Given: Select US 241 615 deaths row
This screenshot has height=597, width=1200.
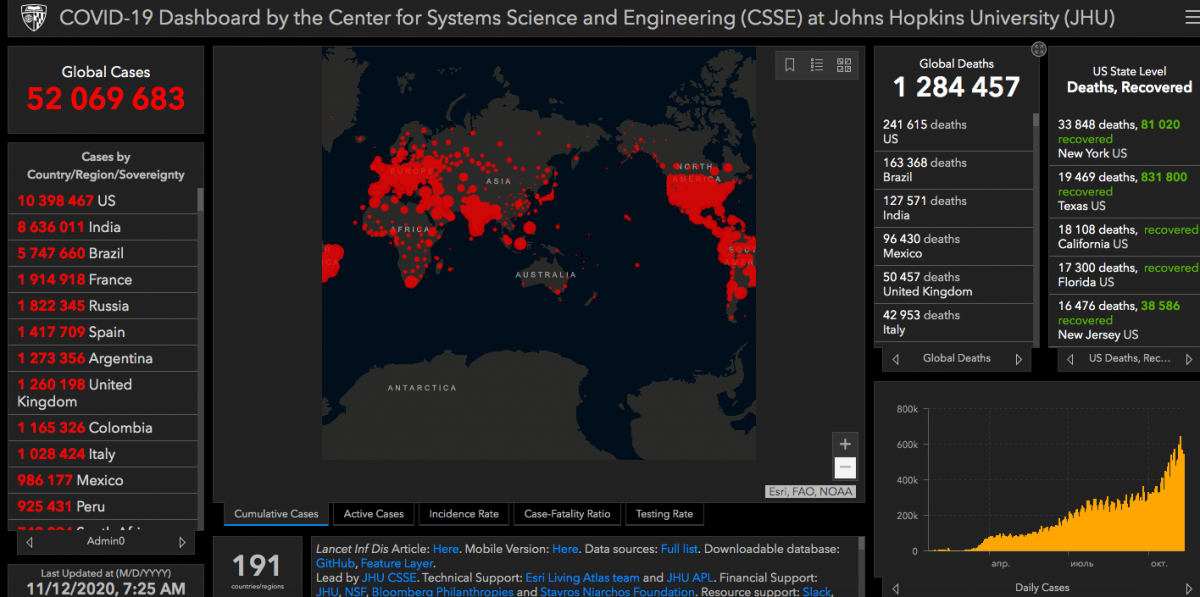Looking at the screenshot, I should tap(954, 132).
